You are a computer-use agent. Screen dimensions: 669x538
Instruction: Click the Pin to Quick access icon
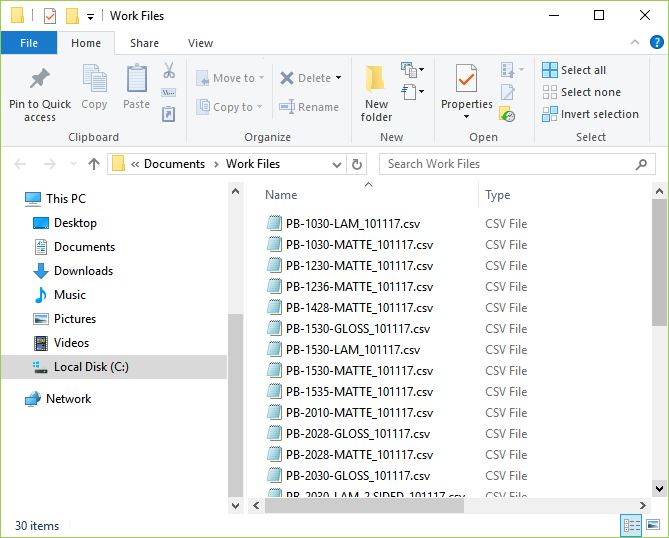(x=40, y=80)
